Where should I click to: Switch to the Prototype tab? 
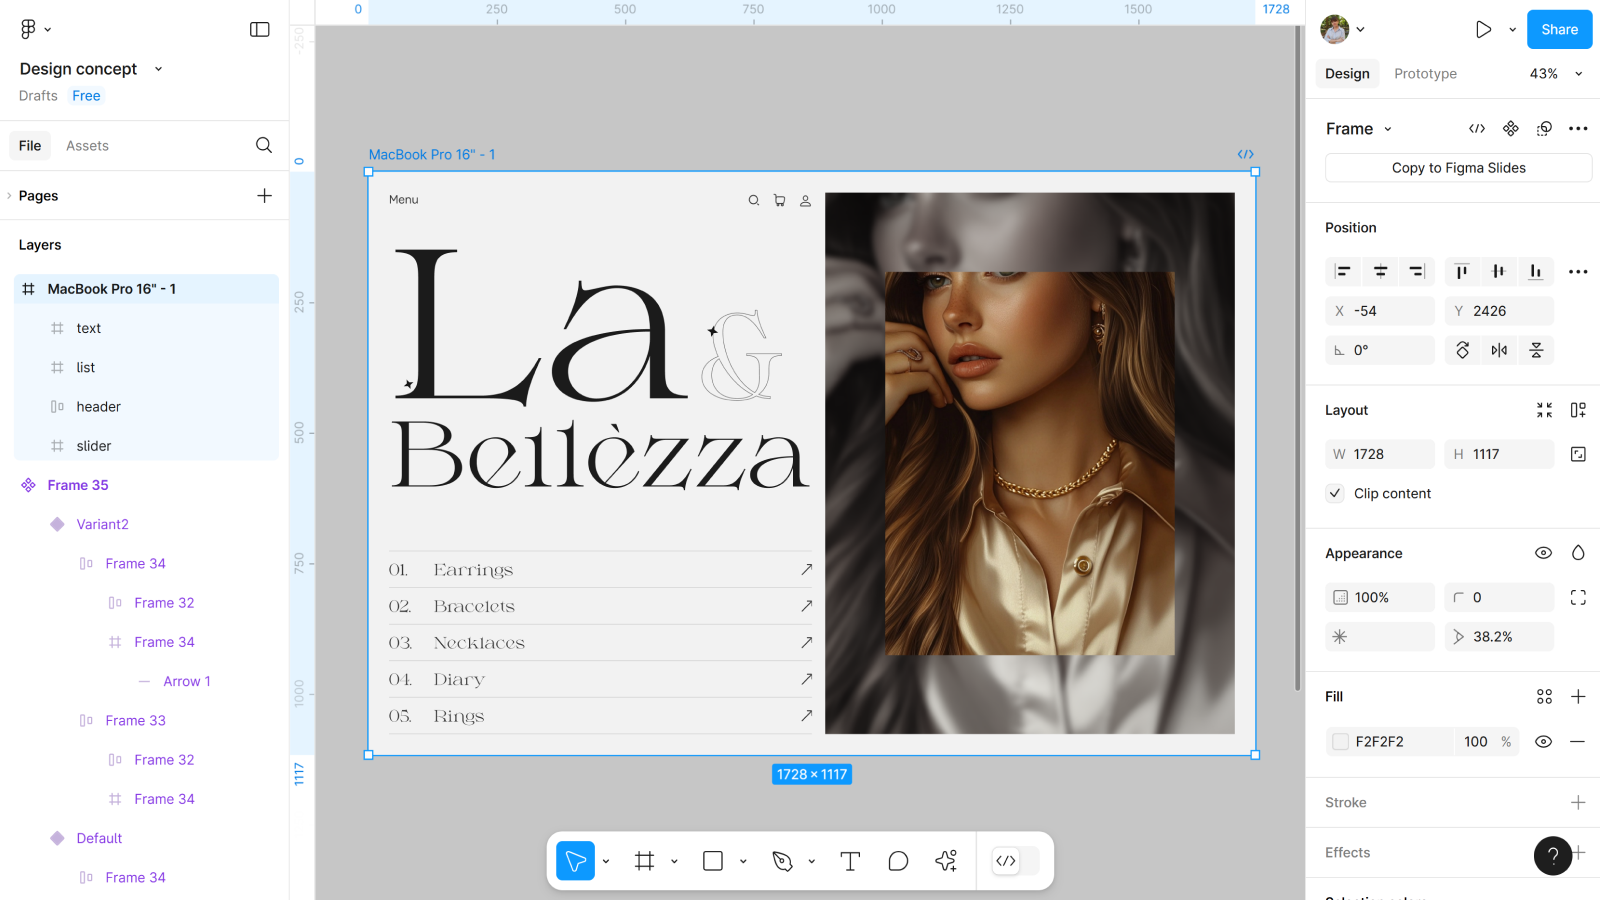coord(1425,74)
